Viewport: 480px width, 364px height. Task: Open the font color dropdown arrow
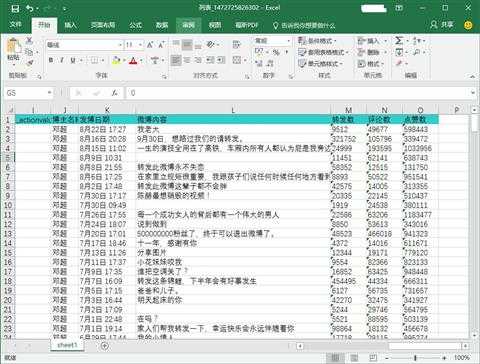click(x=141, y=60)
